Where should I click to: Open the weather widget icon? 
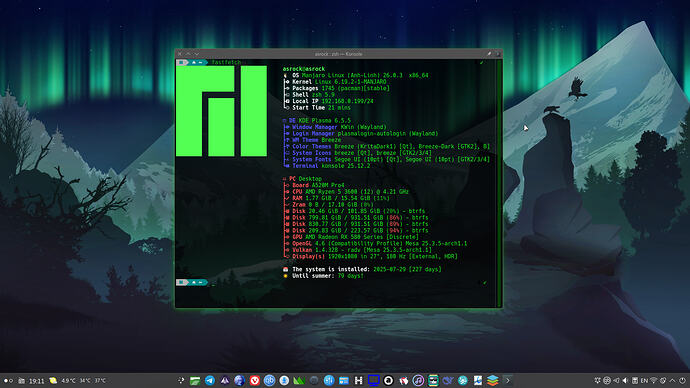click(x=53, y=381)
